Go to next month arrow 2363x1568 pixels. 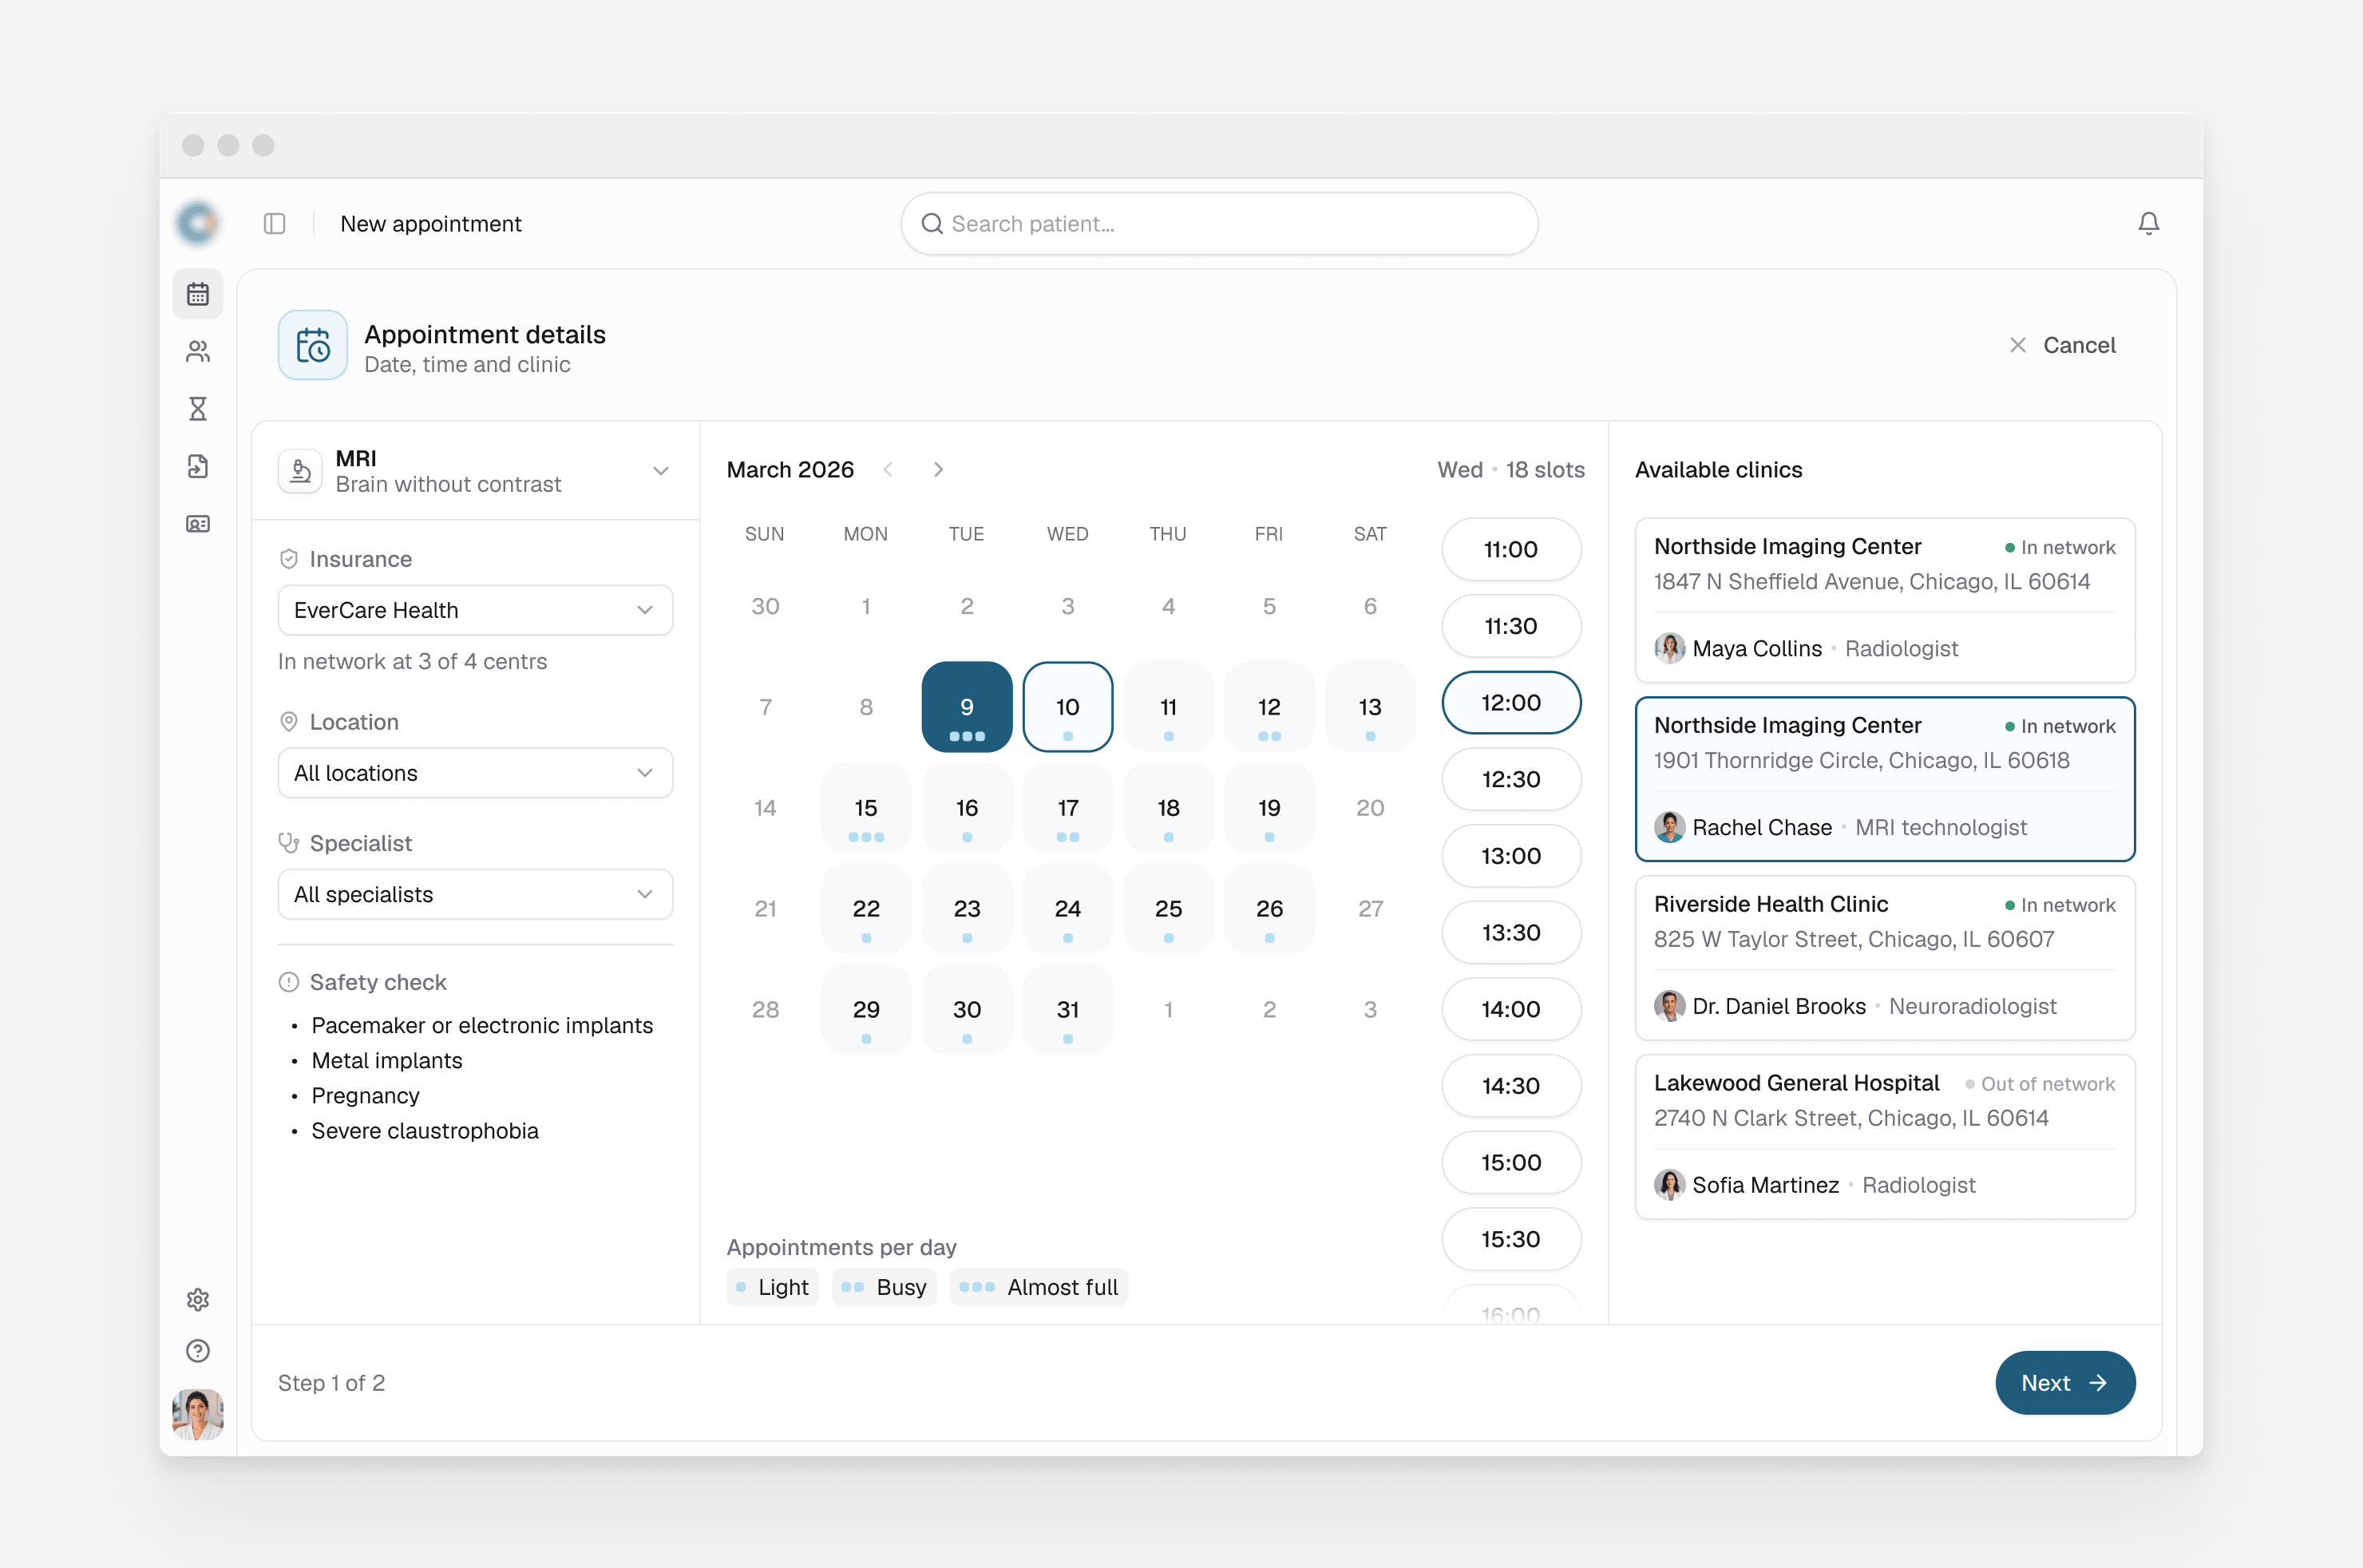point(938,470)
